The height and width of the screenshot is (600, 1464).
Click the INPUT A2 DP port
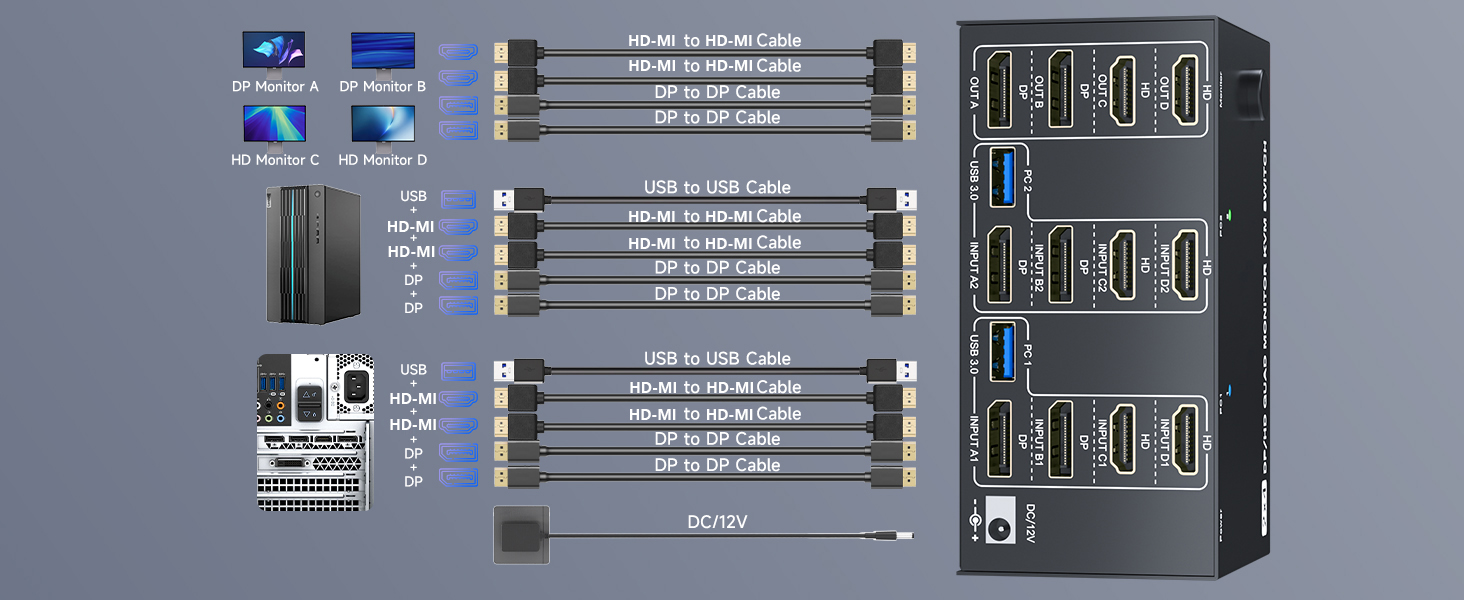click(999, 264)
